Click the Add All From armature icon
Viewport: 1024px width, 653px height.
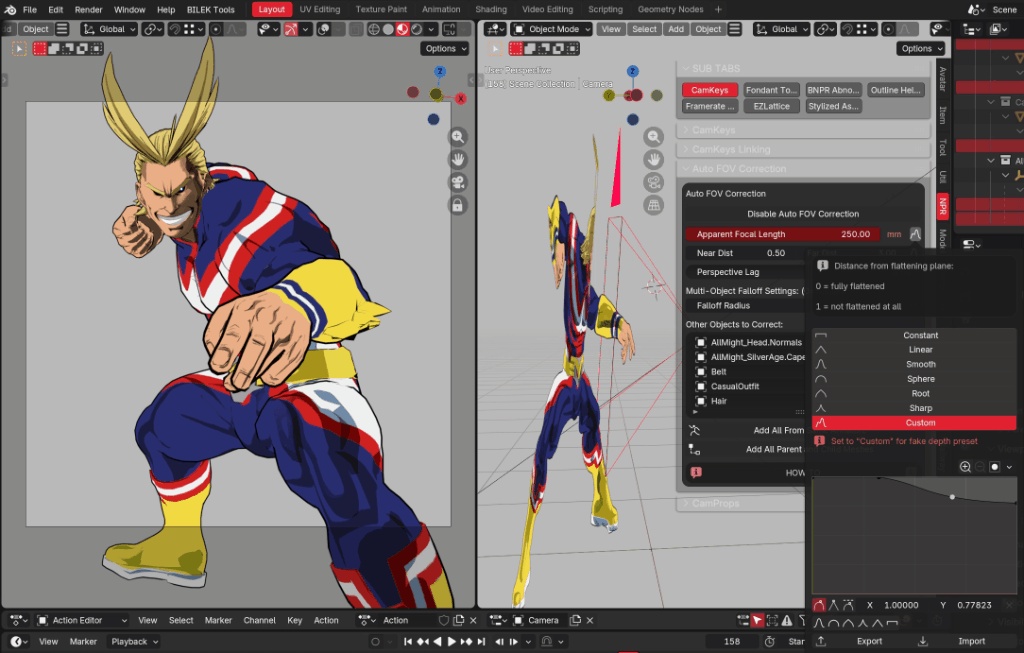pos(694,430)
